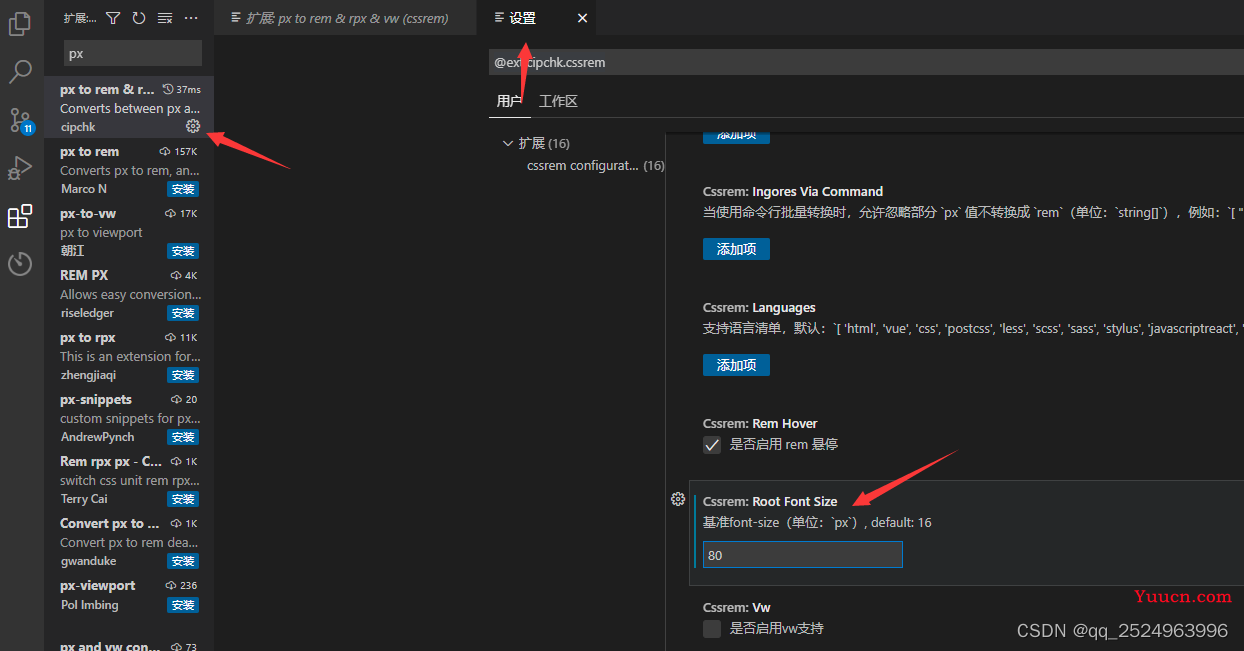Select the Convert px to extension title
This screenshot has width=1244, height=651.
[109, 524]
